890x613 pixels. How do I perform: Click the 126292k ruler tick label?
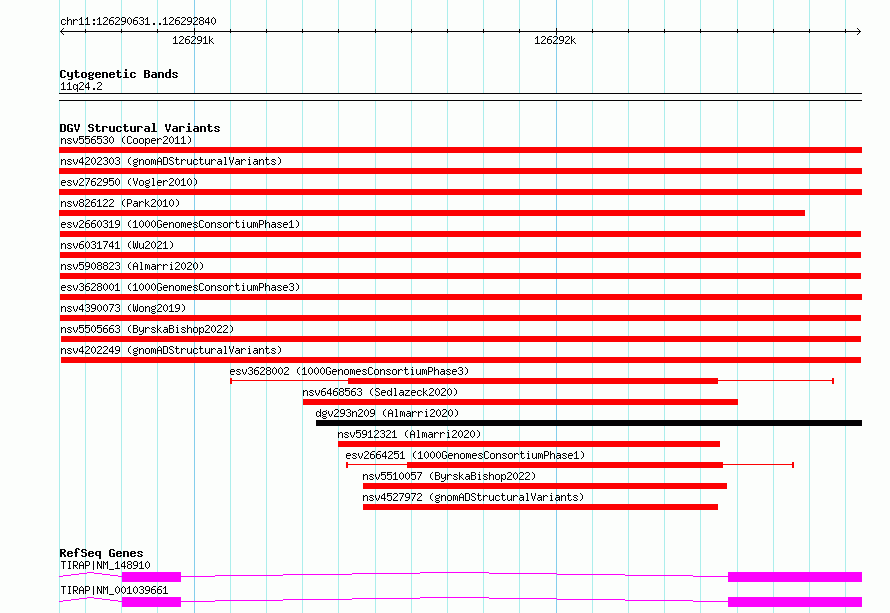pyautogui.click(x=555, y=40)
